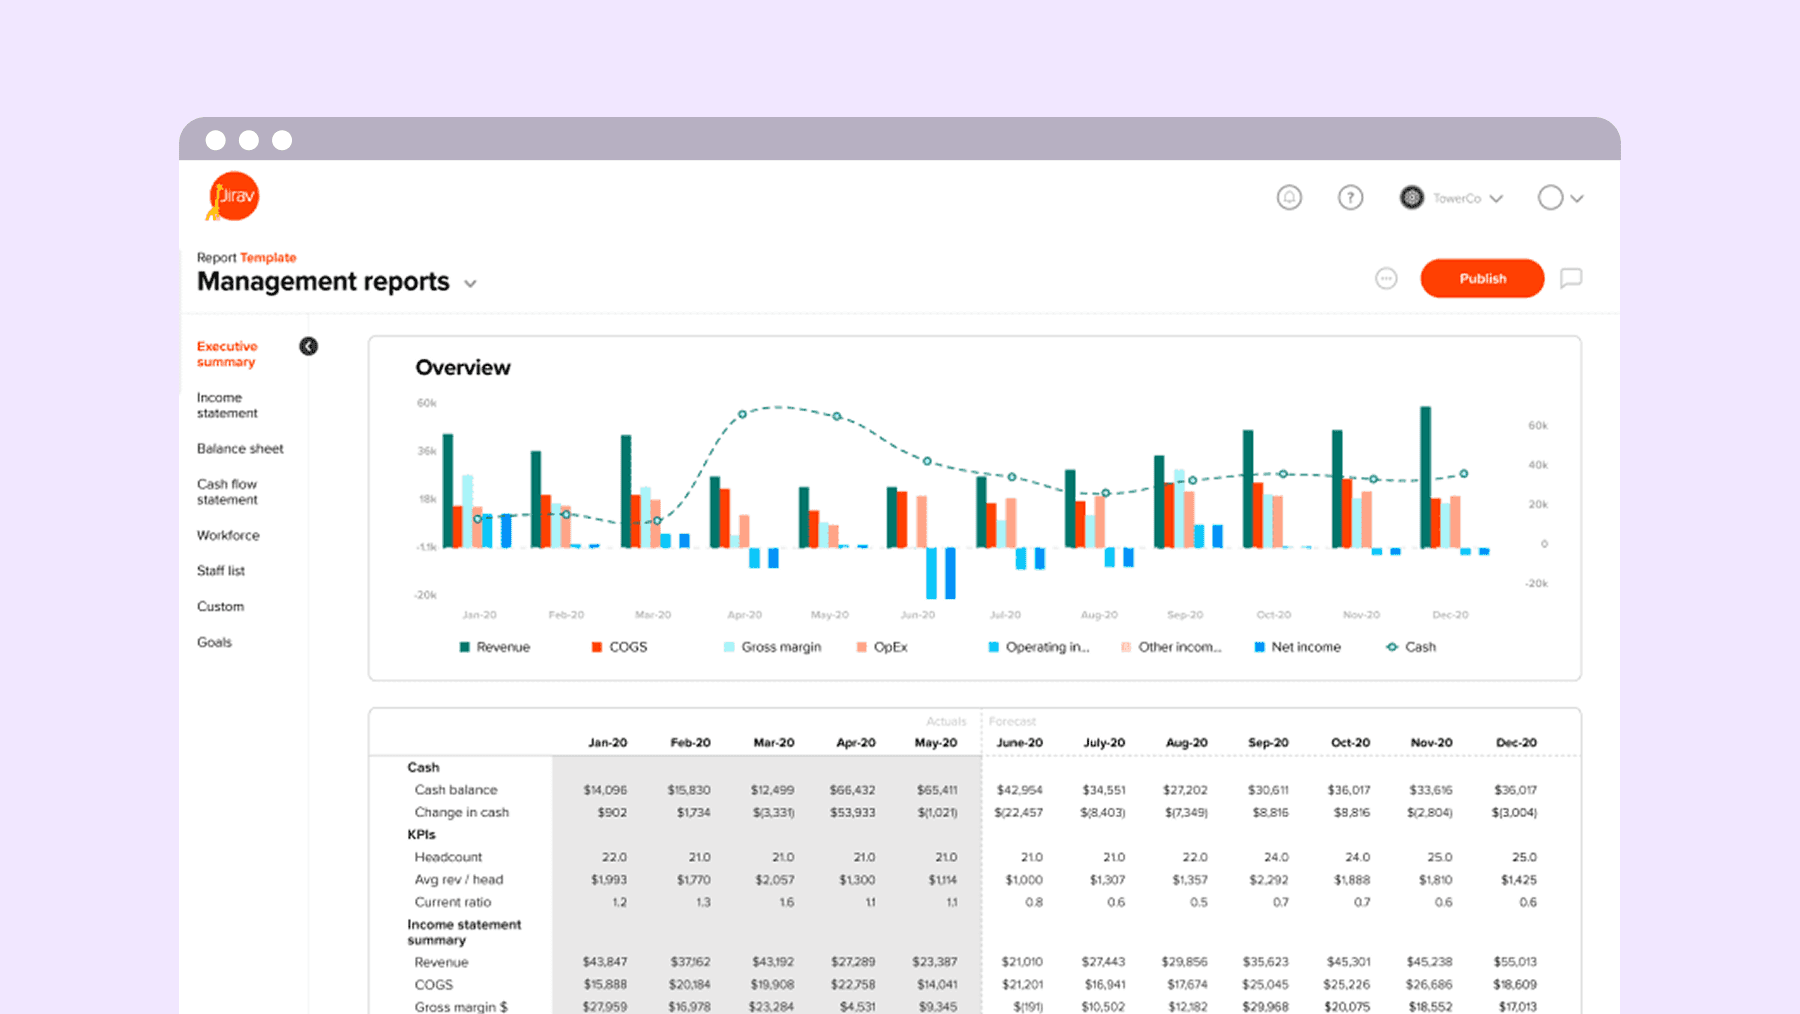Toggle Net income series in legend
The width and height of the screenshot is (1800, 1014).
coord(1297,647)
